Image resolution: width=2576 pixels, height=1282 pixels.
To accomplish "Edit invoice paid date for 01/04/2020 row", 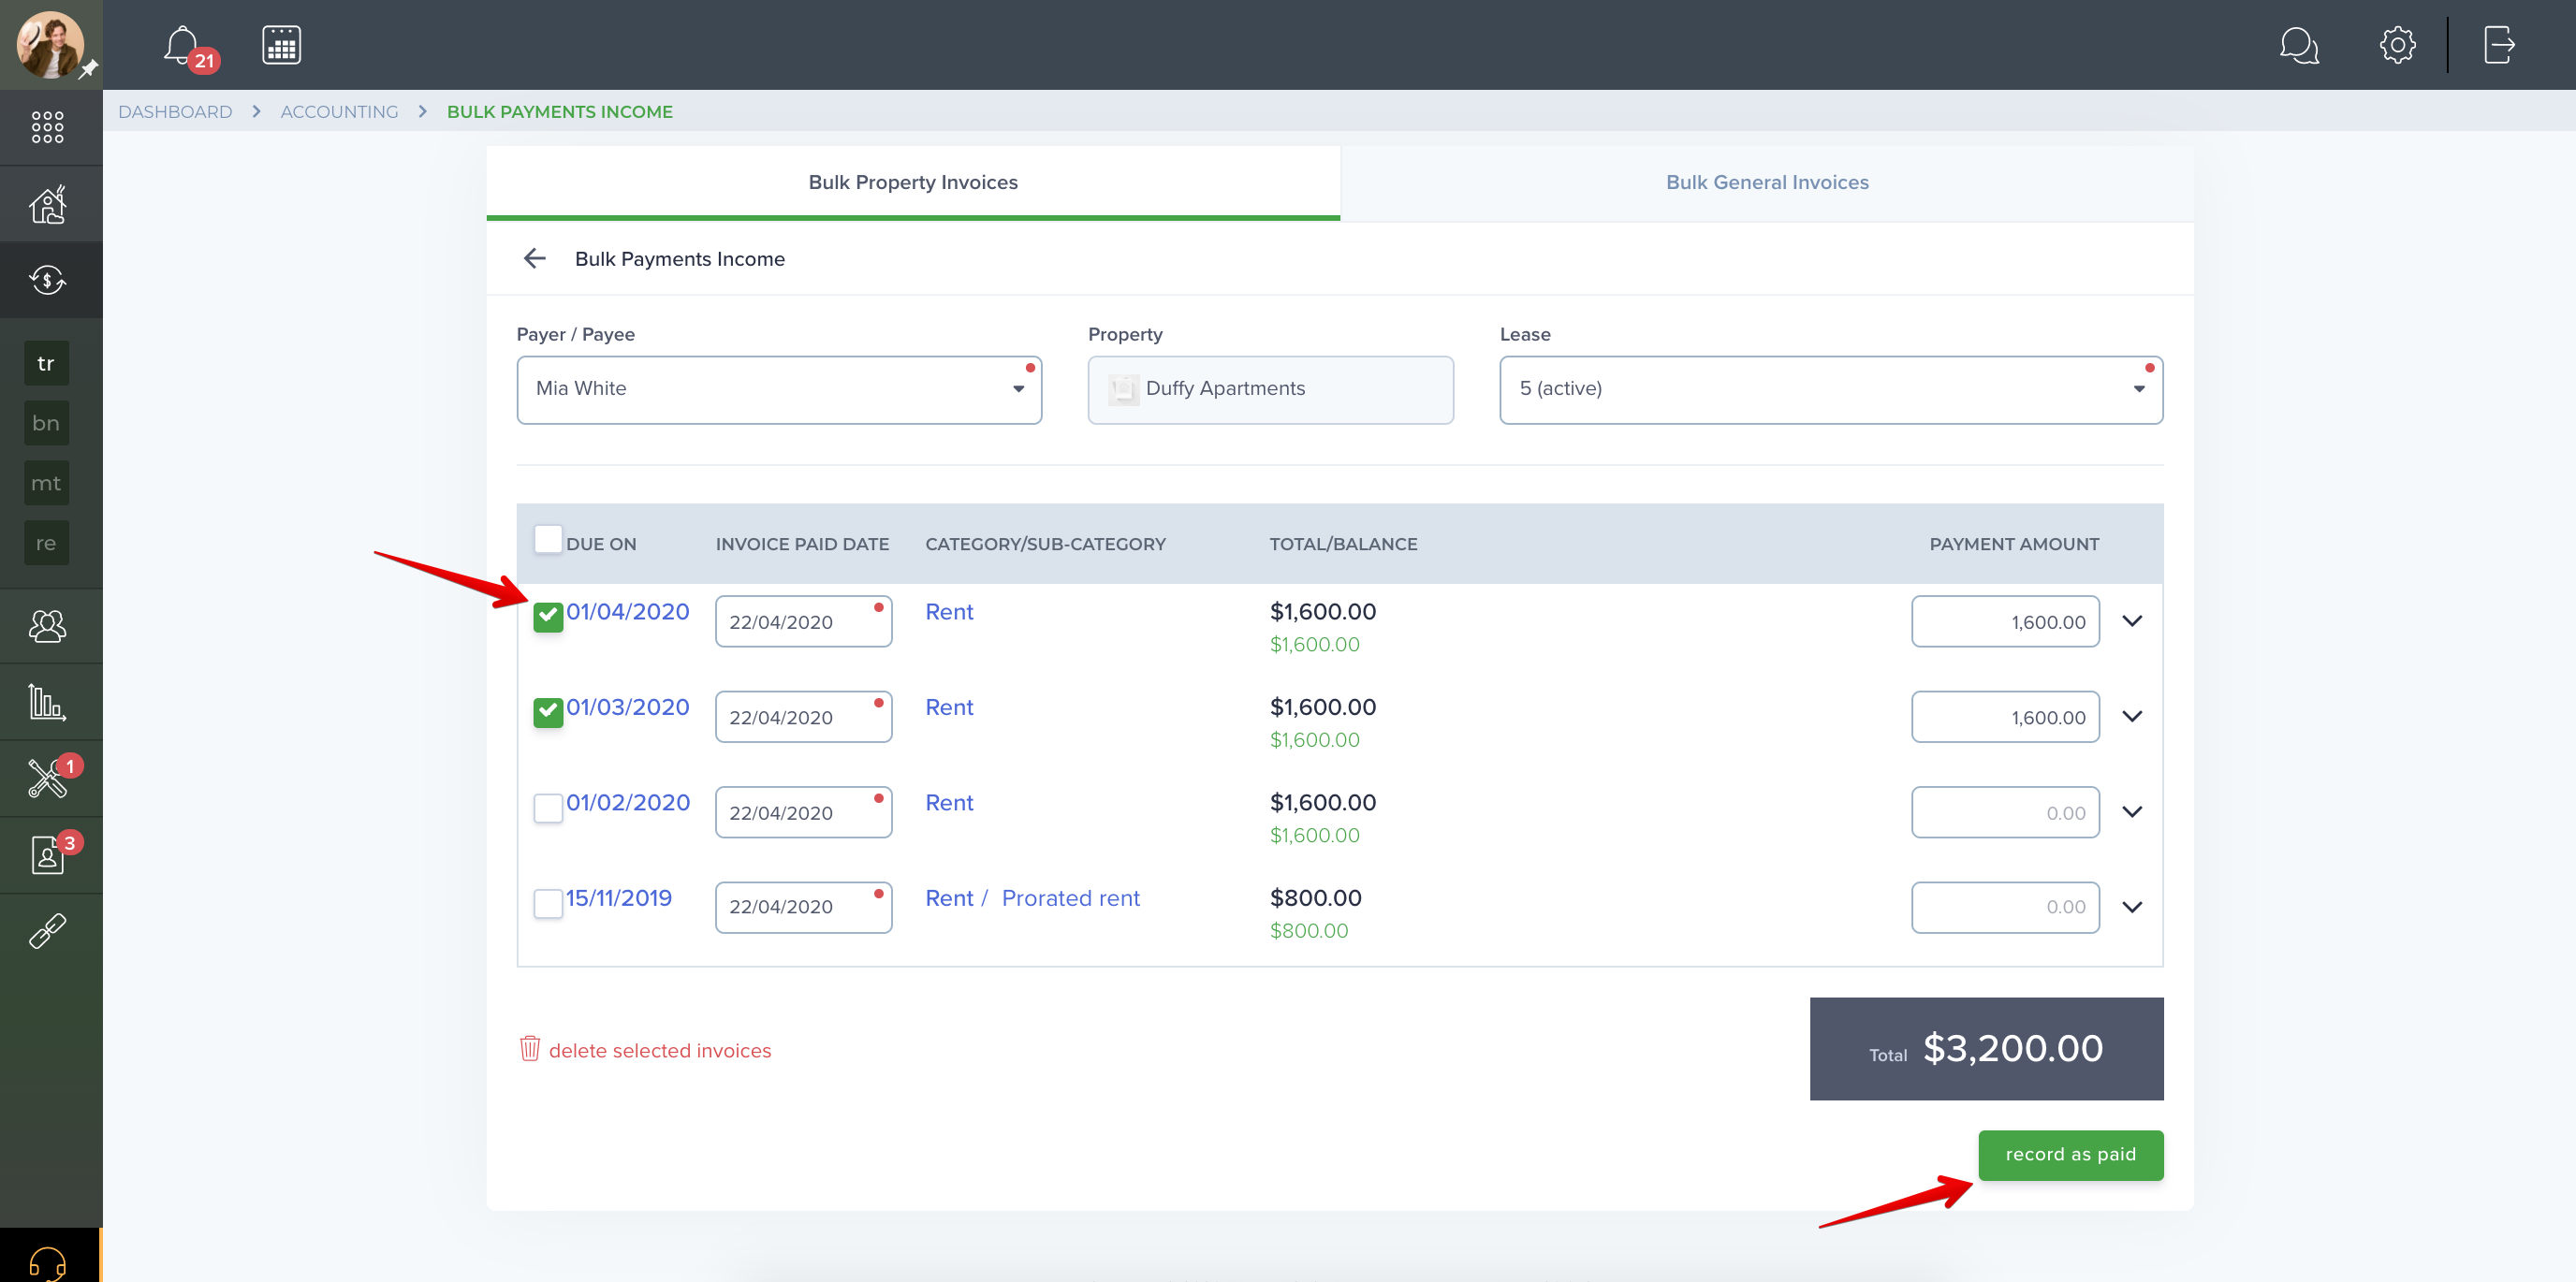I will pyautogui.click(x=803, y=622).
